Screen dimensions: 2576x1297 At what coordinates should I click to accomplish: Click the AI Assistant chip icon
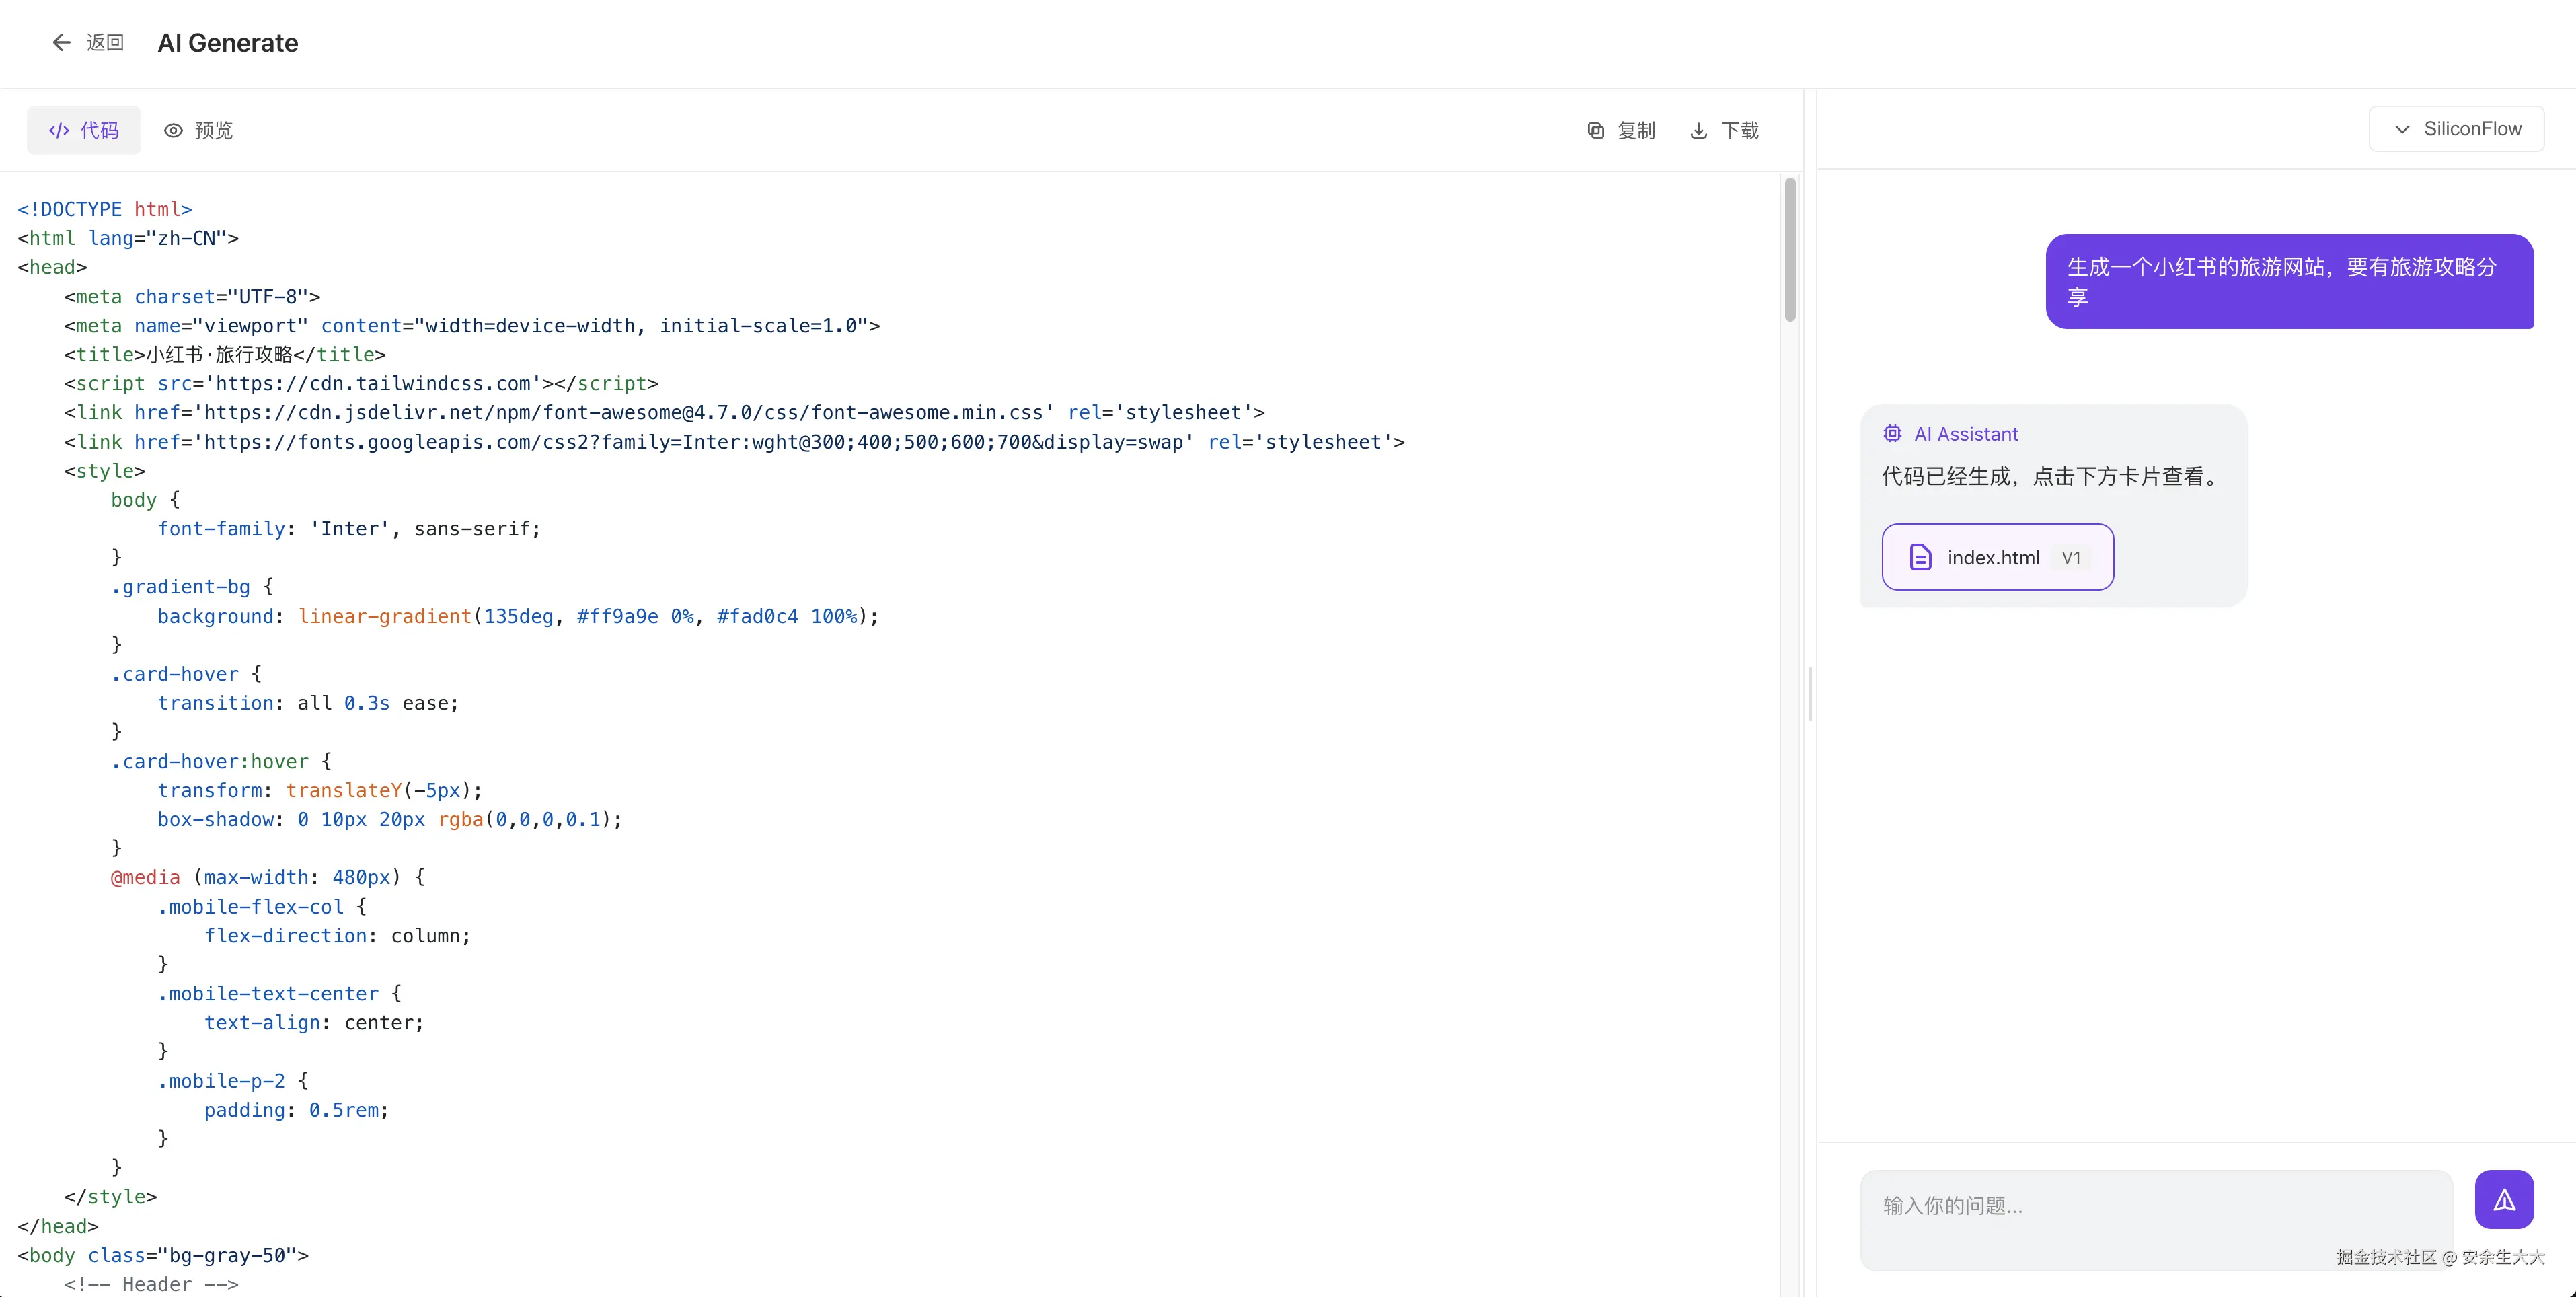click(1892, 433)
